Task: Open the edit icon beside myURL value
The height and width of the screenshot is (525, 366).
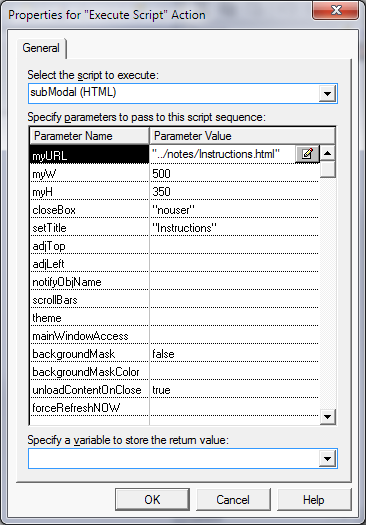Action: coord(307,154)
